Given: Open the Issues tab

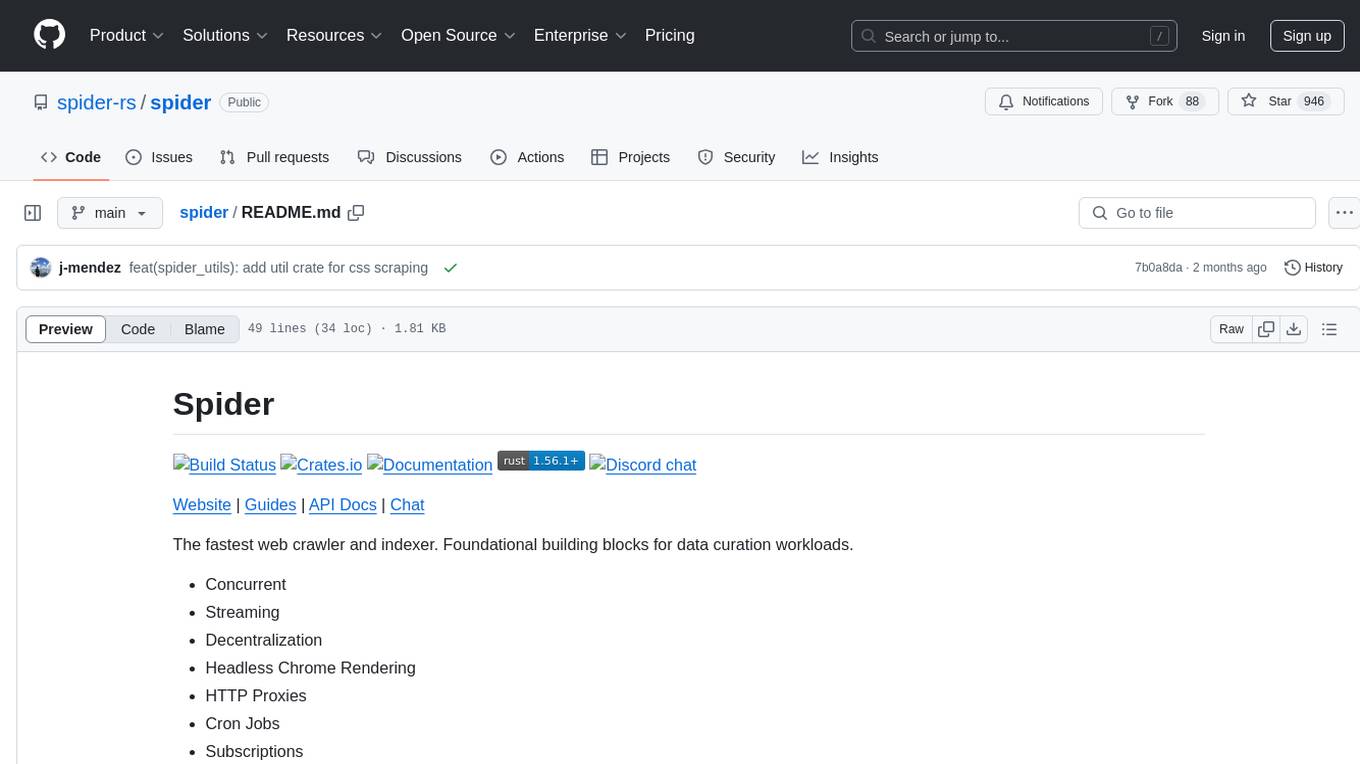Looking at the screenshot, I should pyautogui.click(x=159, y=157).
